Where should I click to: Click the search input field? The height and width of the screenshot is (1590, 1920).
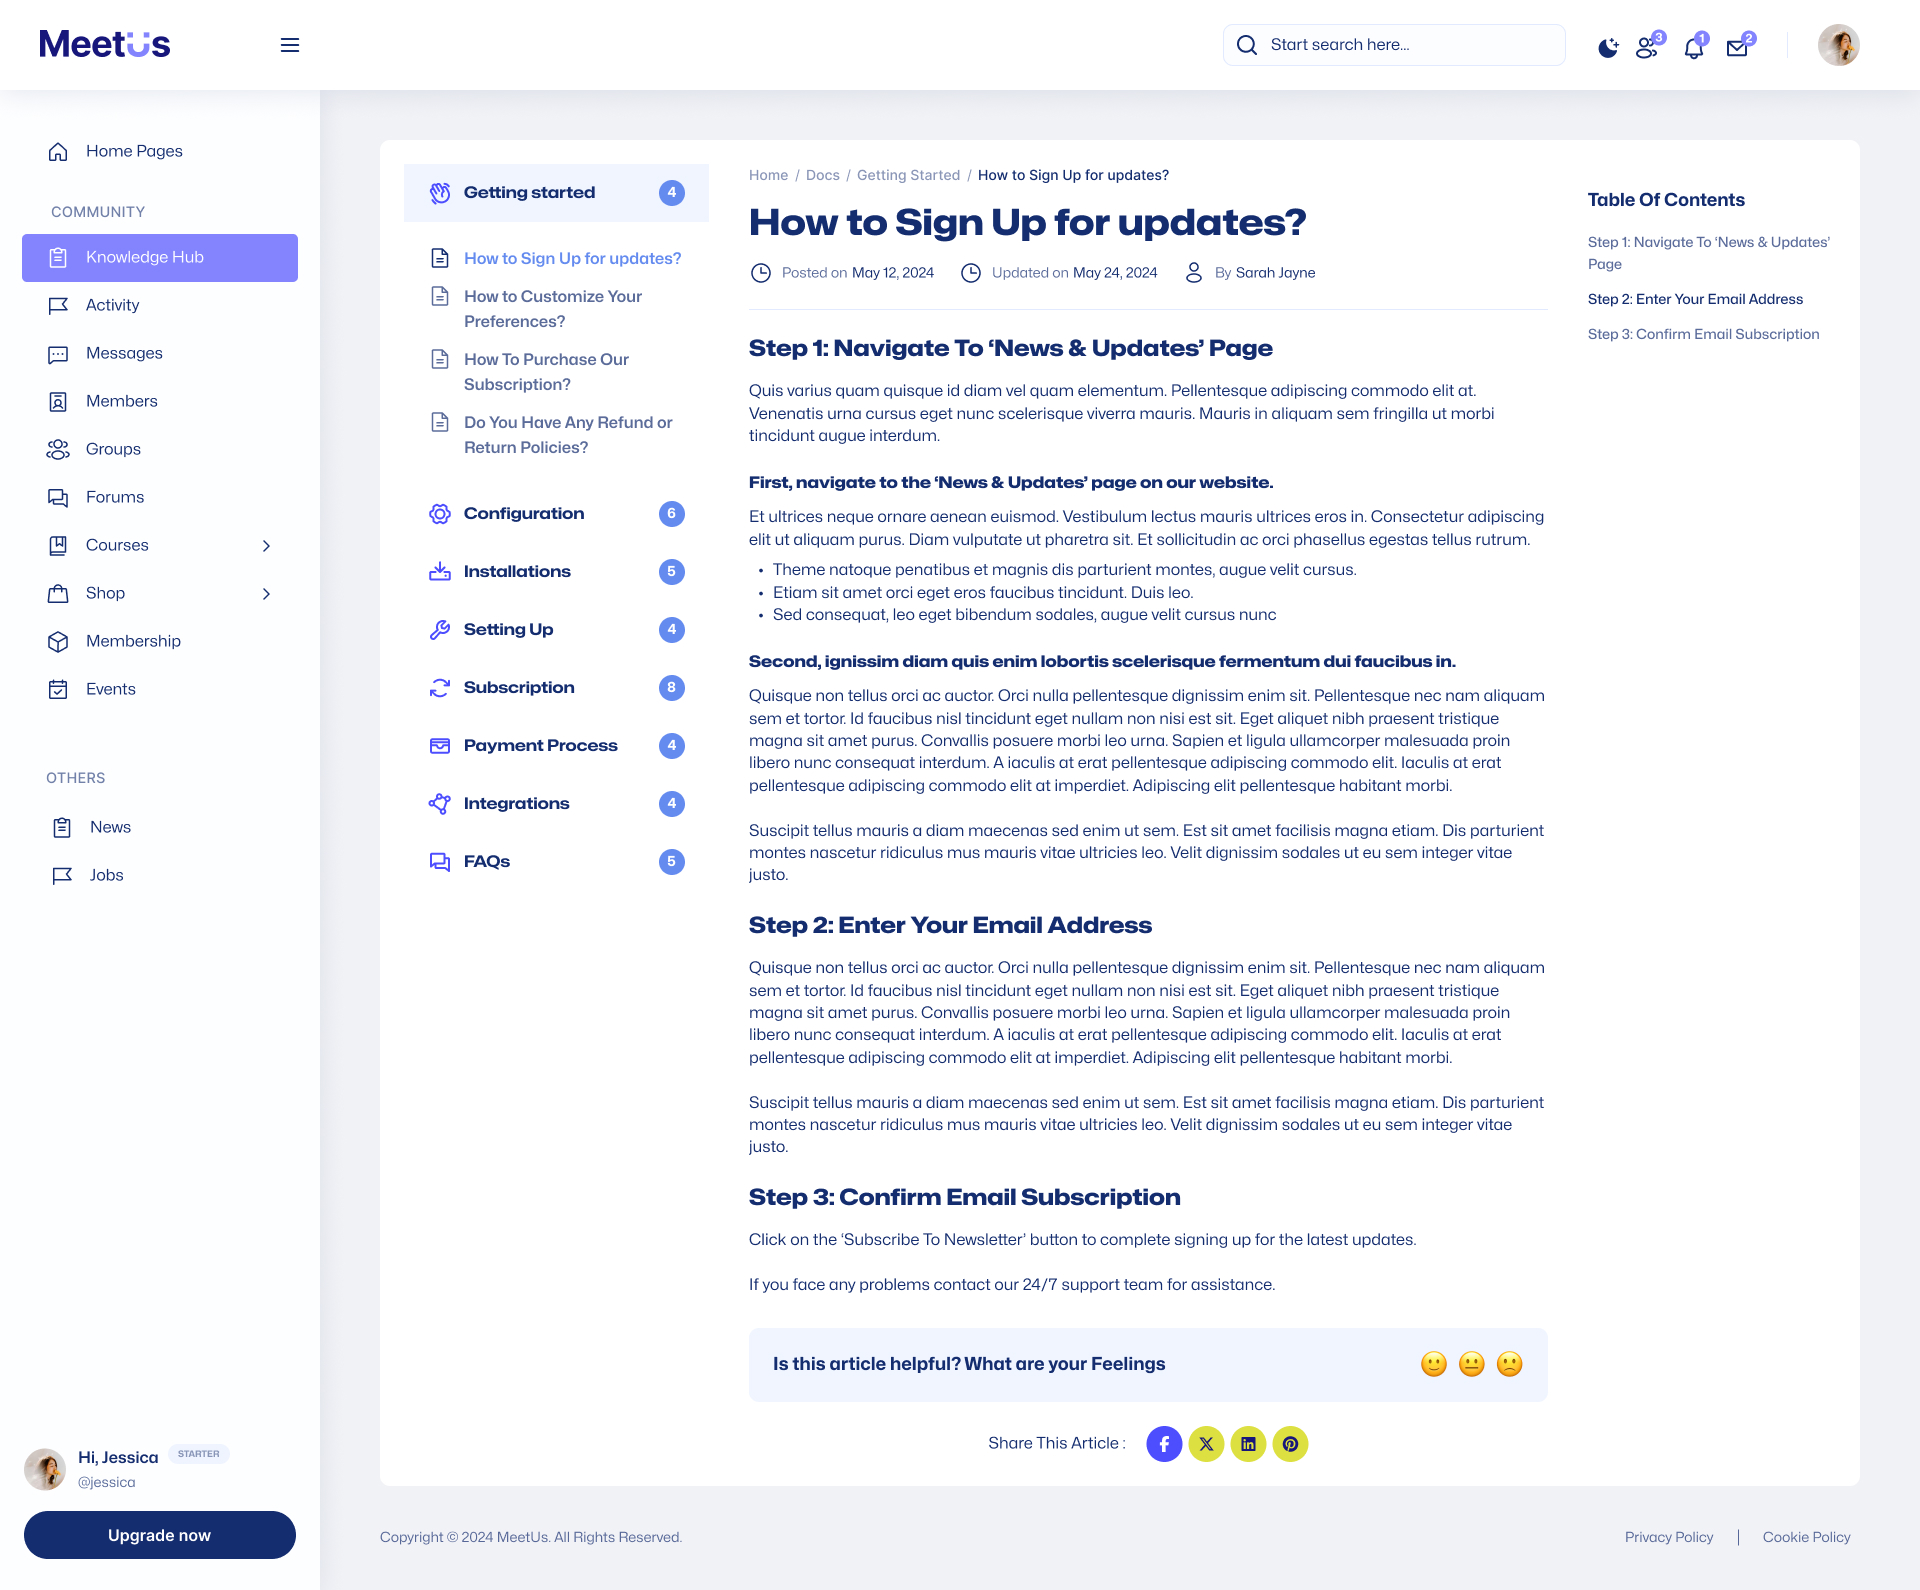(1393, 44)
